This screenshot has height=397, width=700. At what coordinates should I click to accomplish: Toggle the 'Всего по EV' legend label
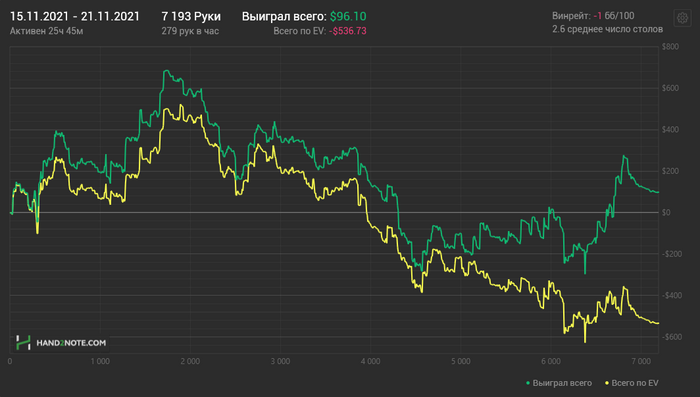tap(635, 383)
